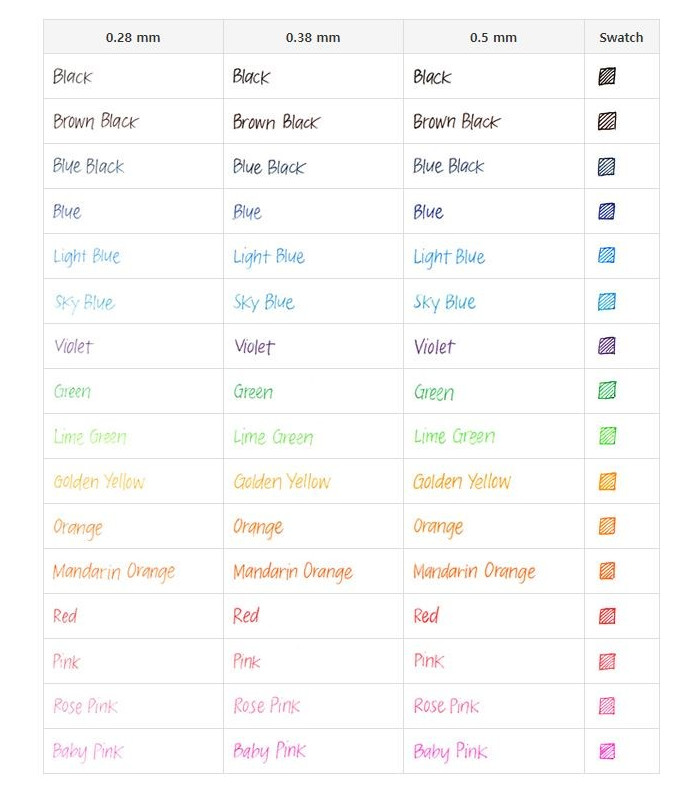700x800 pixels.
Task: Click the Red swatch square
Action: tap(607, 616)
